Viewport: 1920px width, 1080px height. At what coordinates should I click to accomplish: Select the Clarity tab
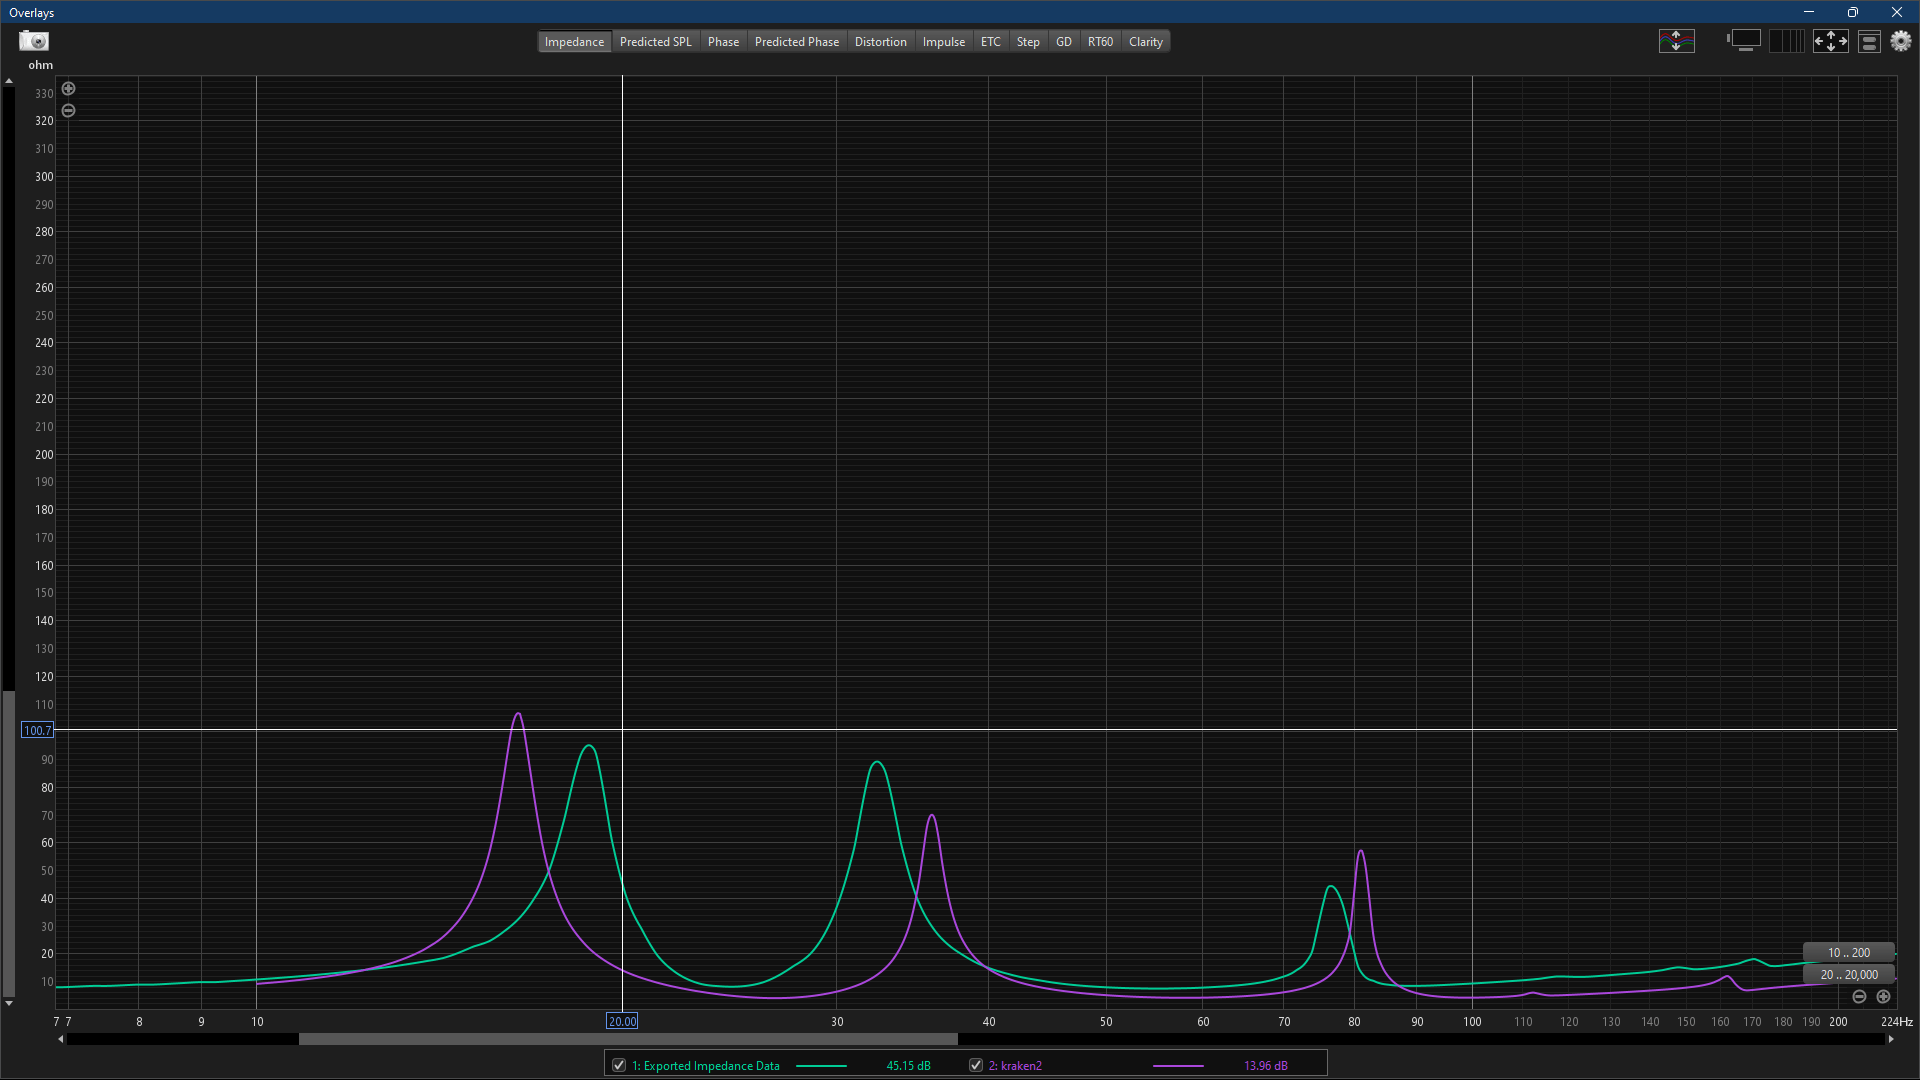(1145, 42)
